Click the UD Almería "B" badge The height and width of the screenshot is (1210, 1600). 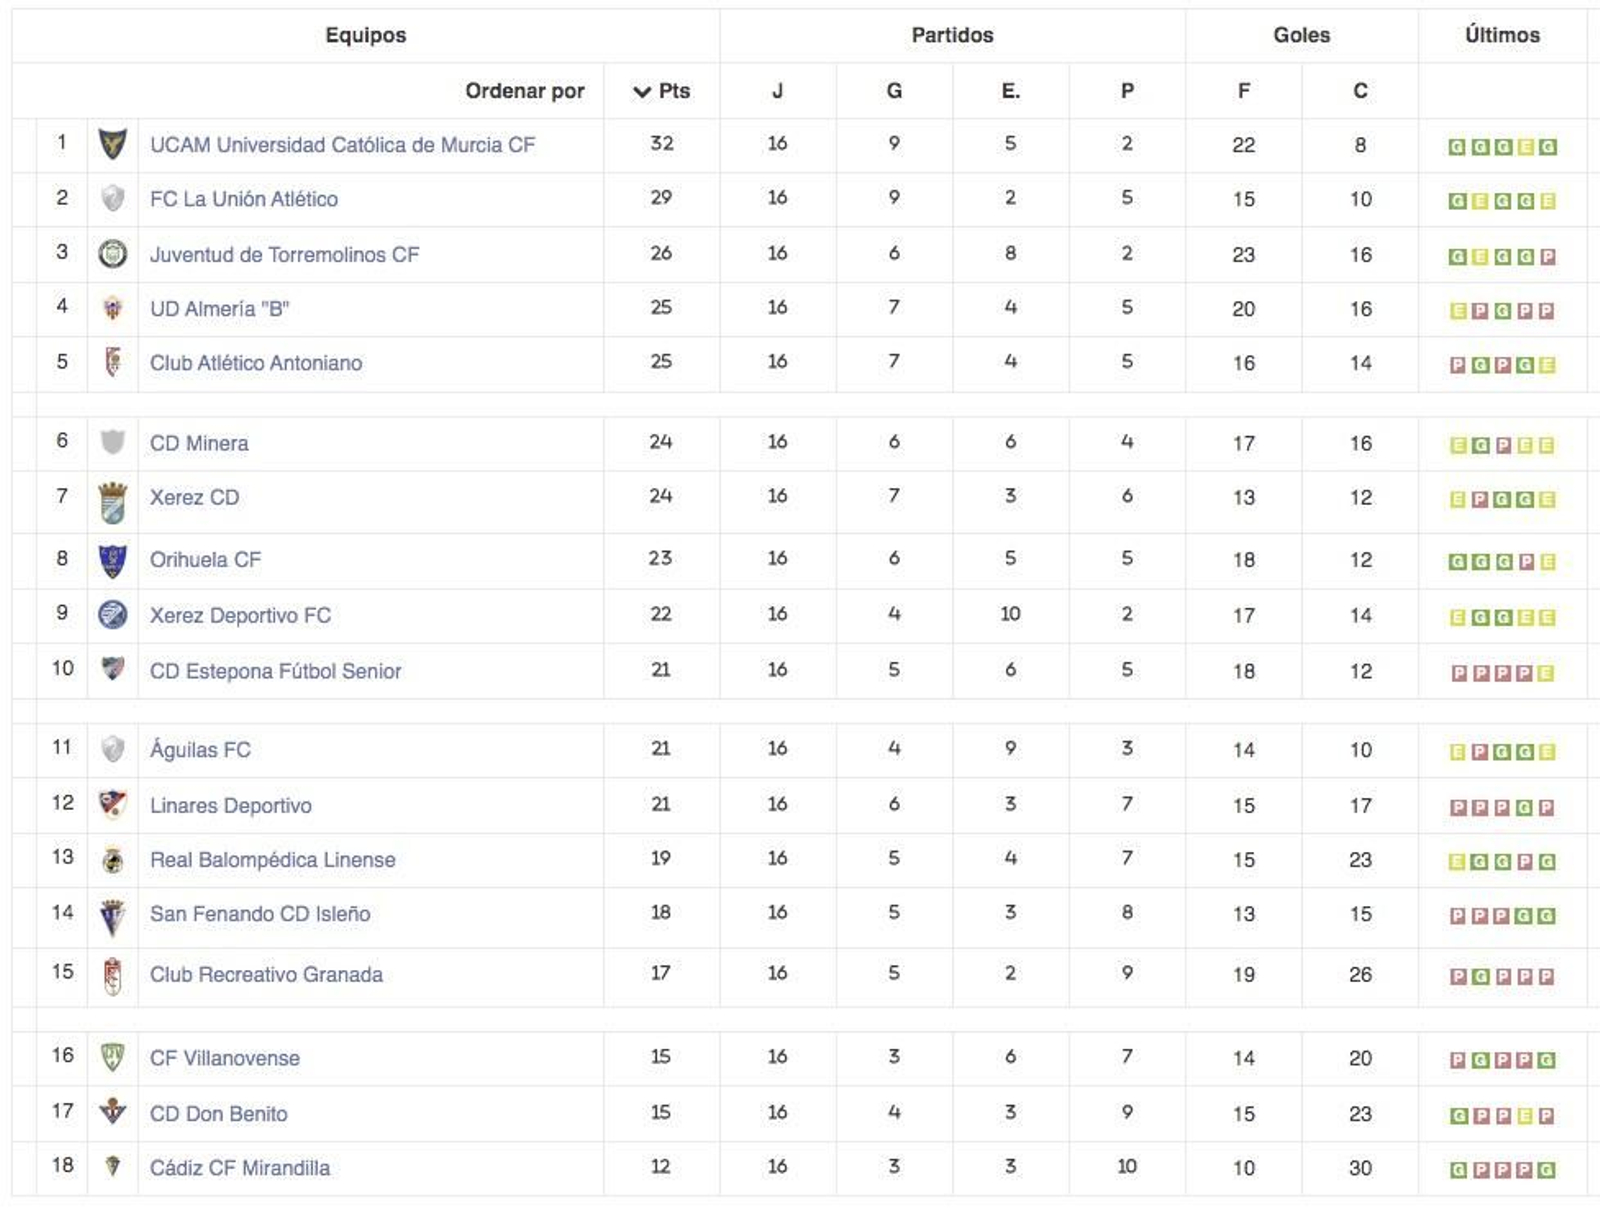(x=113, y=309)
